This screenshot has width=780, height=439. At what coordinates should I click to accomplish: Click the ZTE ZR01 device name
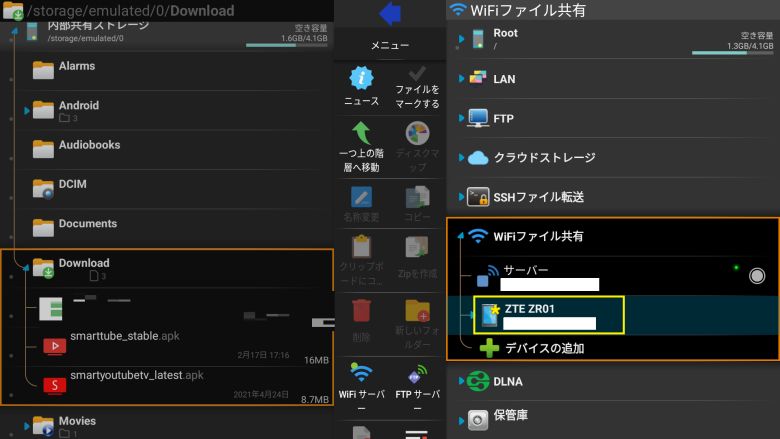(530, 309)
